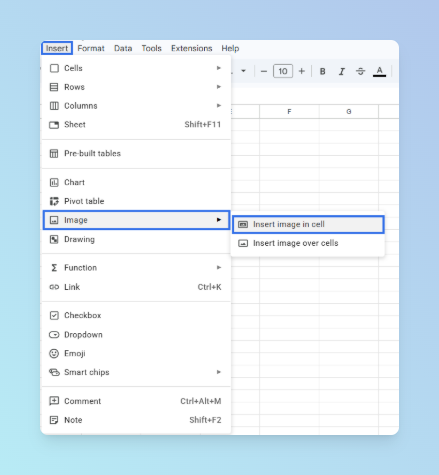Screen dimensions: 439x475
Task: Choose the Dropdown menu label
Action: [83, 335]
